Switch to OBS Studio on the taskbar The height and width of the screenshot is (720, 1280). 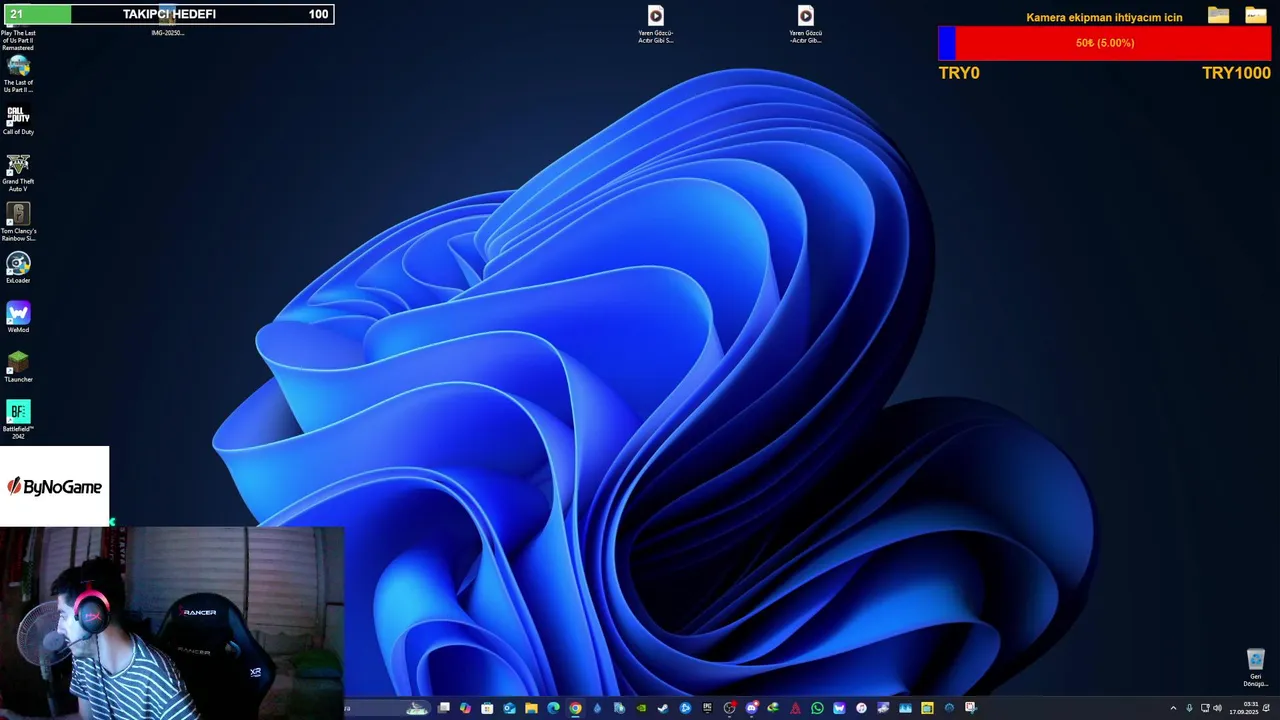click(x=729, y=708)
